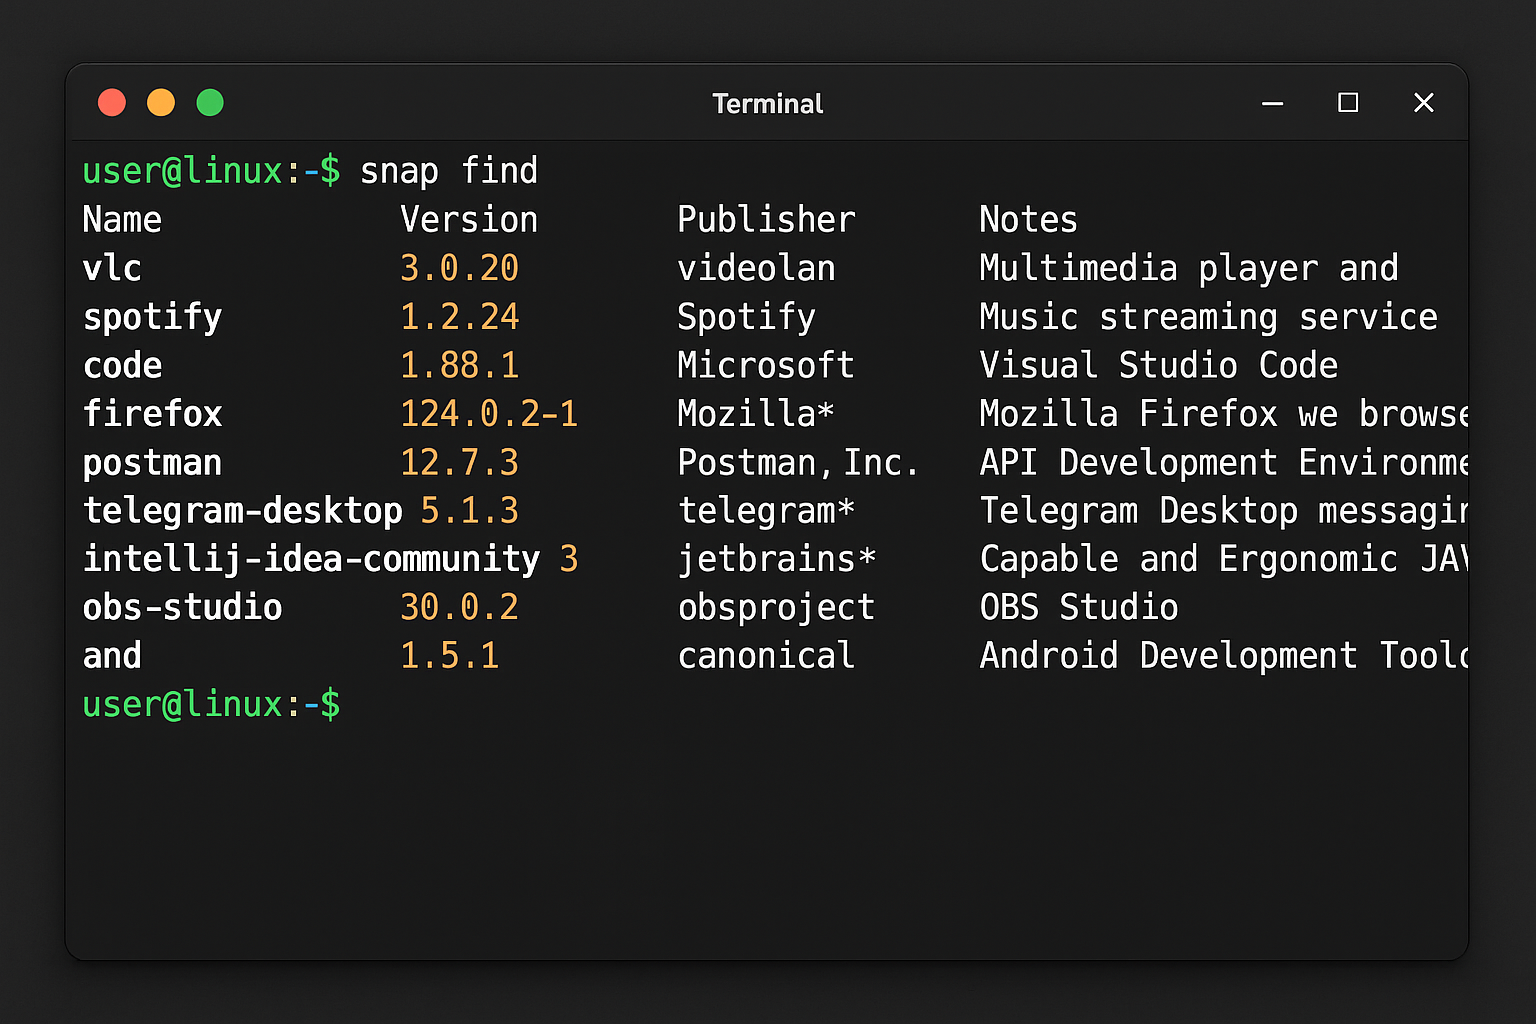Click the obs-studio package entry
The image size is (1536, 1024).
pyautogui.click(x=182, y=607)
